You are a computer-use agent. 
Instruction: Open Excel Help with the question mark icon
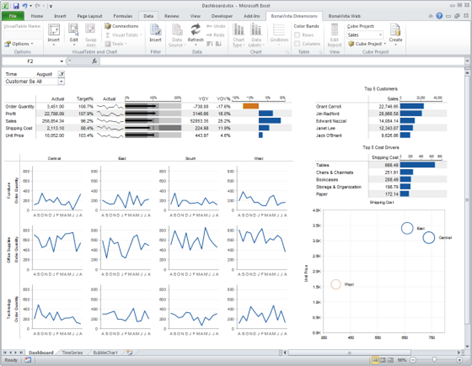pyautogui.click(x=439, y=16)
